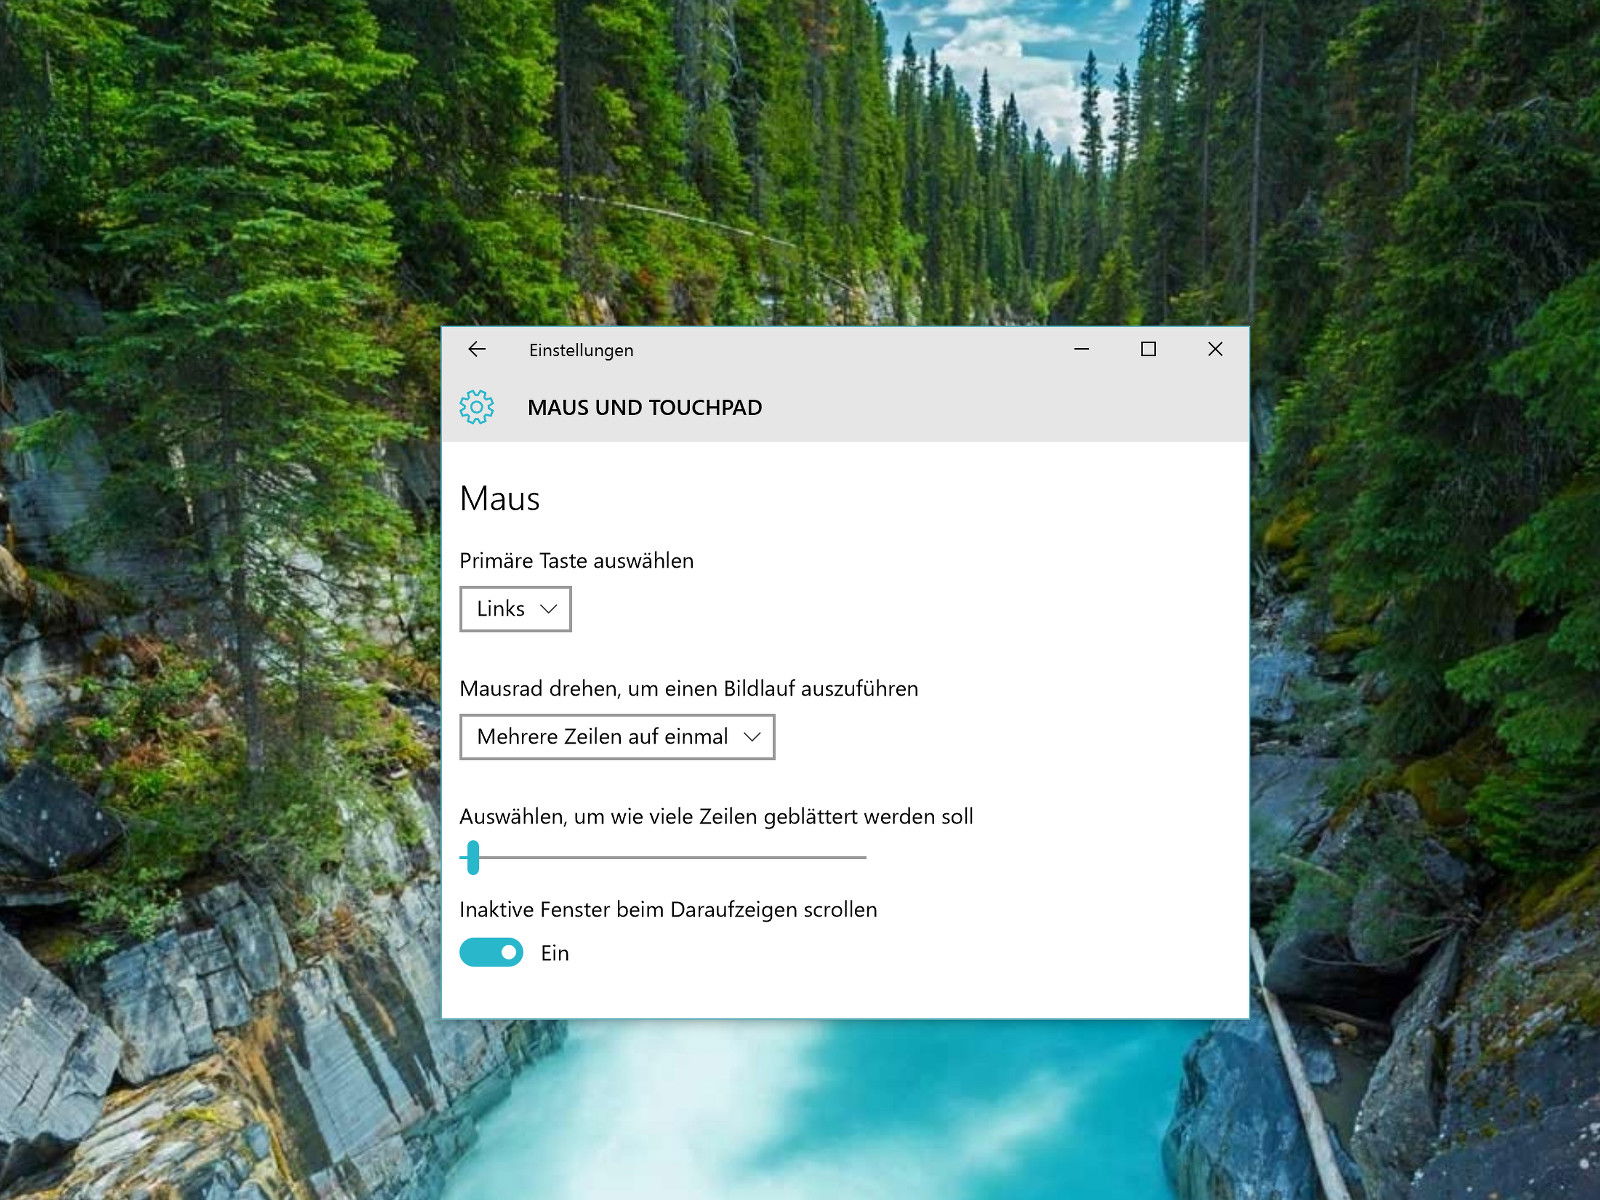This screenshot has height=1200, width=1600.
Task: Click the Auswählen, um wie viele Zeilen label
Action: click(716, 817)
